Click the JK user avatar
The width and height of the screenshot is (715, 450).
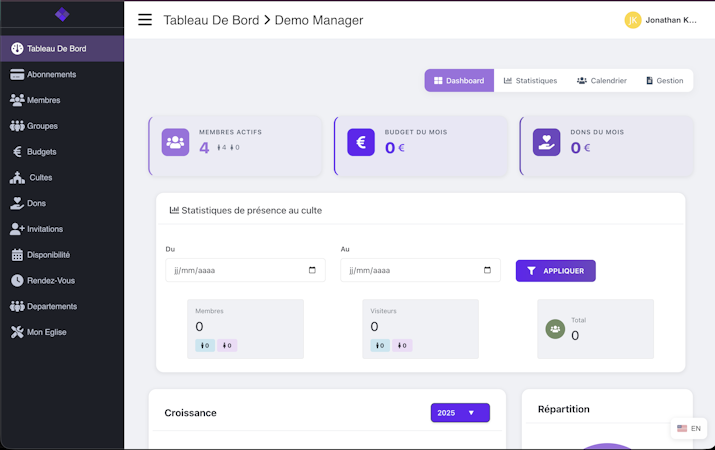pos(632,20)
